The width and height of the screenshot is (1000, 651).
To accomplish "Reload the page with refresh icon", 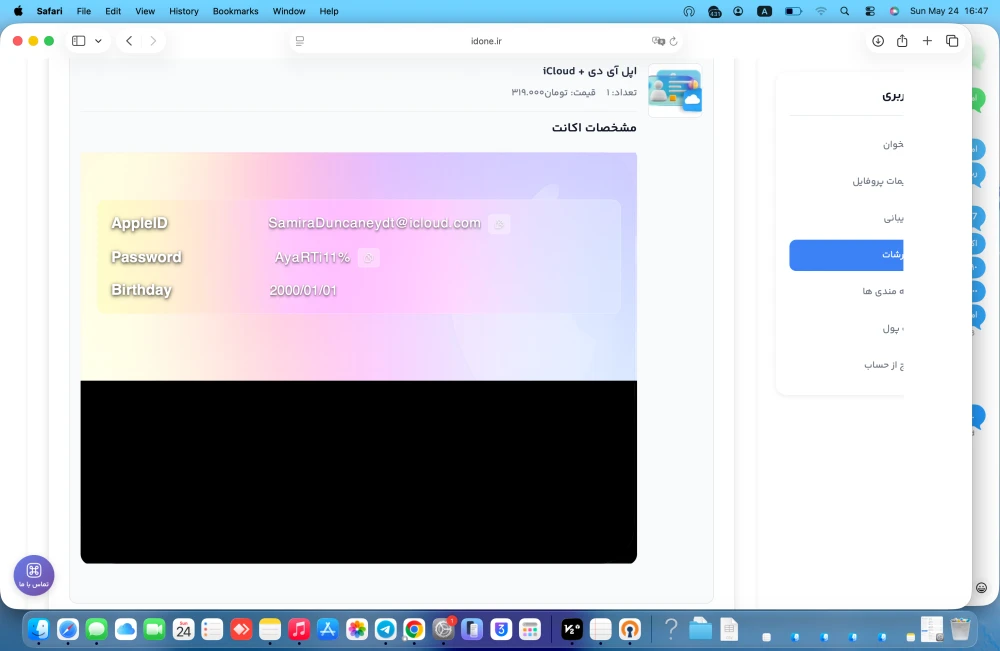I will coord(673,41).
